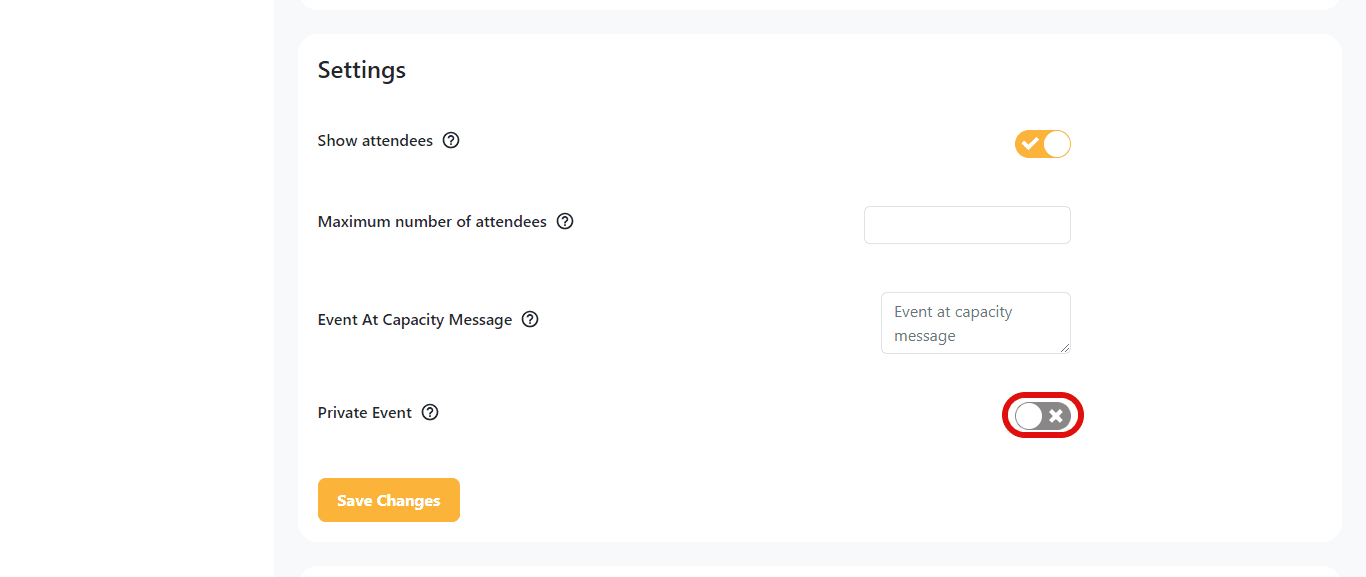Click the Show attendees label text
Screen dimensions: 1366x577
[375, 141]
